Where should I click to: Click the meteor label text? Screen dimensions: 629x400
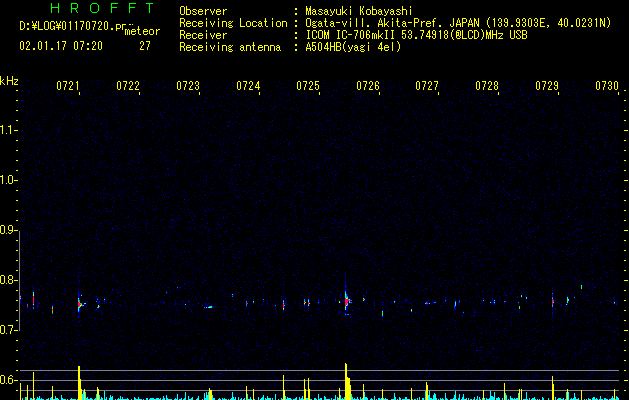click(142, 31)
